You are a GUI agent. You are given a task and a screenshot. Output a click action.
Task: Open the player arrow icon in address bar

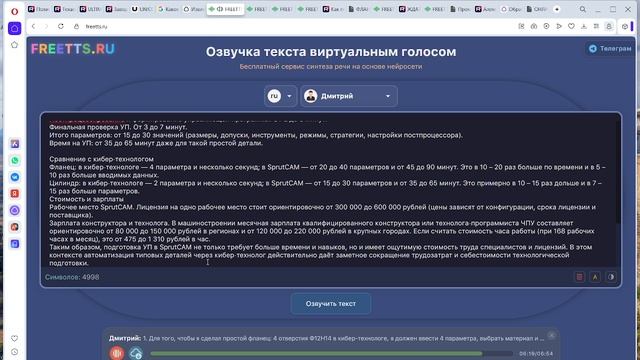click(x=559, y=26)
